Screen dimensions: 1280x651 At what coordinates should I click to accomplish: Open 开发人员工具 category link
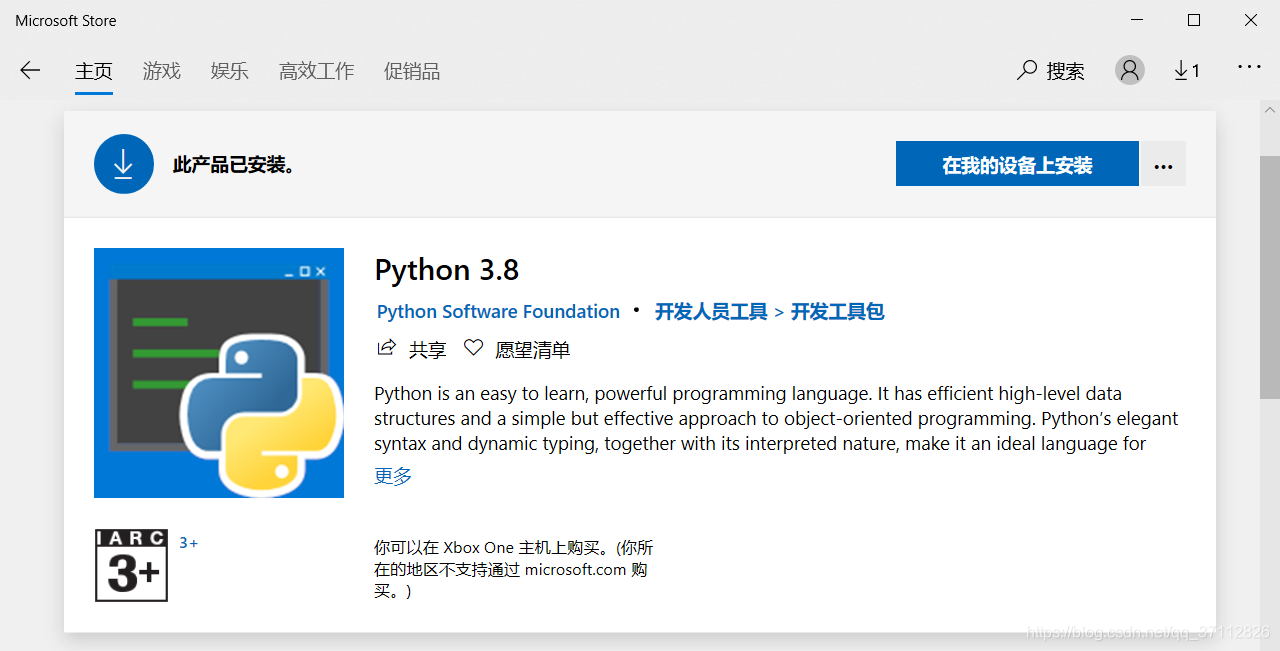(x=711, y=312)
